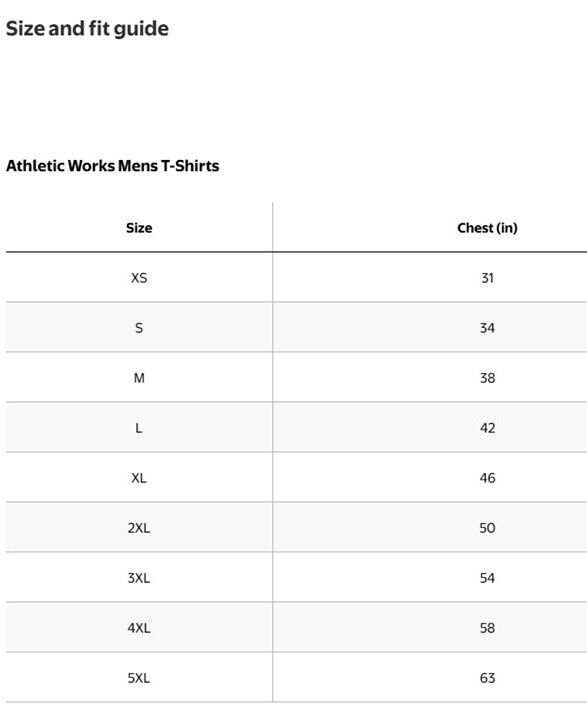Select the 3XL size cell
Screen dimensions: 587x720
[139, 578]
